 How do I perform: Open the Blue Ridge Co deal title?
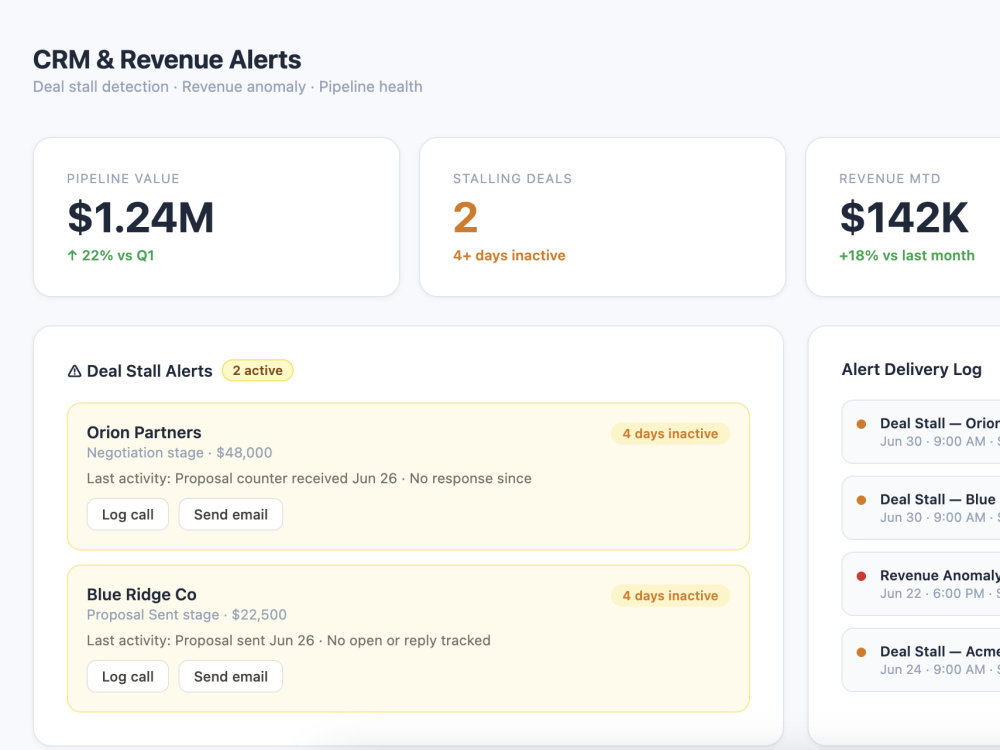[142, 594]
